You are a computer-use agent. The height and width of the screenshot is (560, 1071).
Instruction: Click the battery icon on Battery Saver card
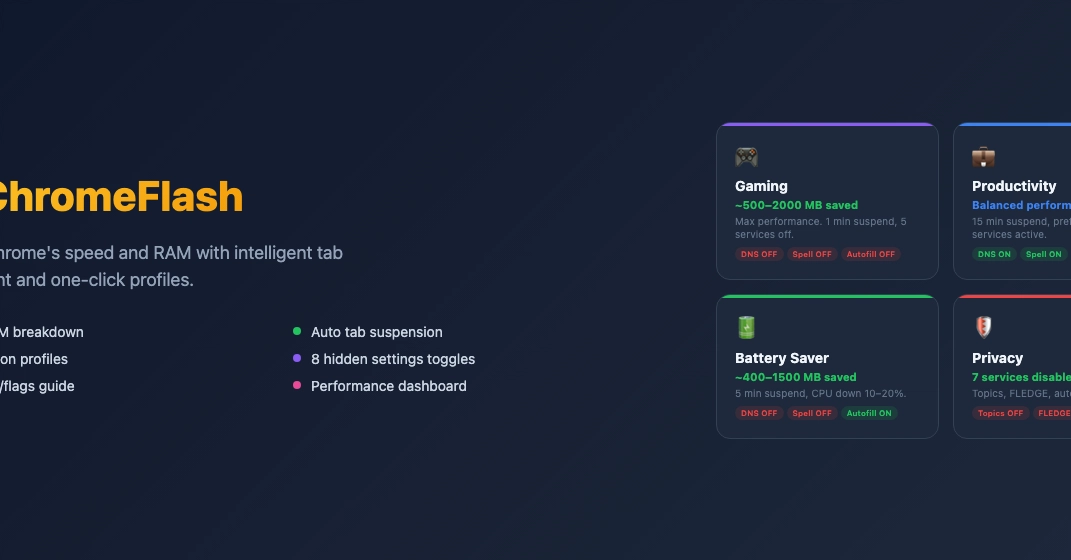pos(746,328)
